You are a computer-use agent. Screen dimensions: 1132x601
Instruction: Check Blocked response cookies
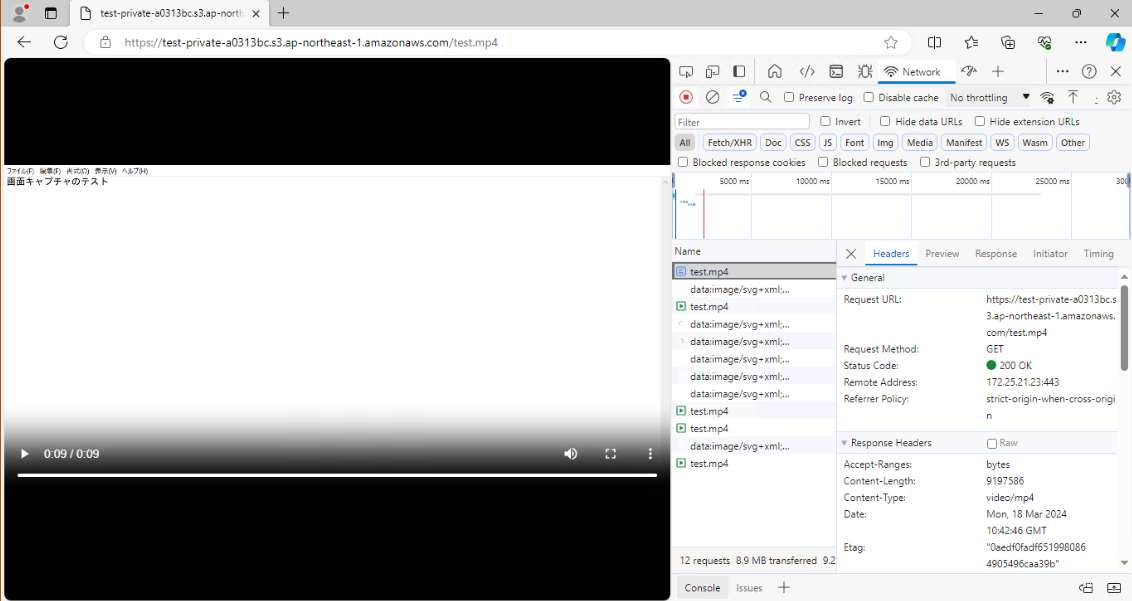coord(683,162)
